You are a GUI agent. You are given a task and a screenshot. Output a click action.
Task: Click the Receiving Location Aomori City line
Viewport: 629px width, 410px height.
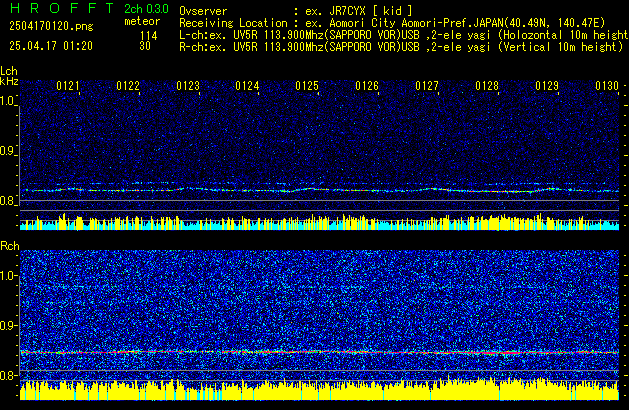pyautogui.click(x=392, y=23)
